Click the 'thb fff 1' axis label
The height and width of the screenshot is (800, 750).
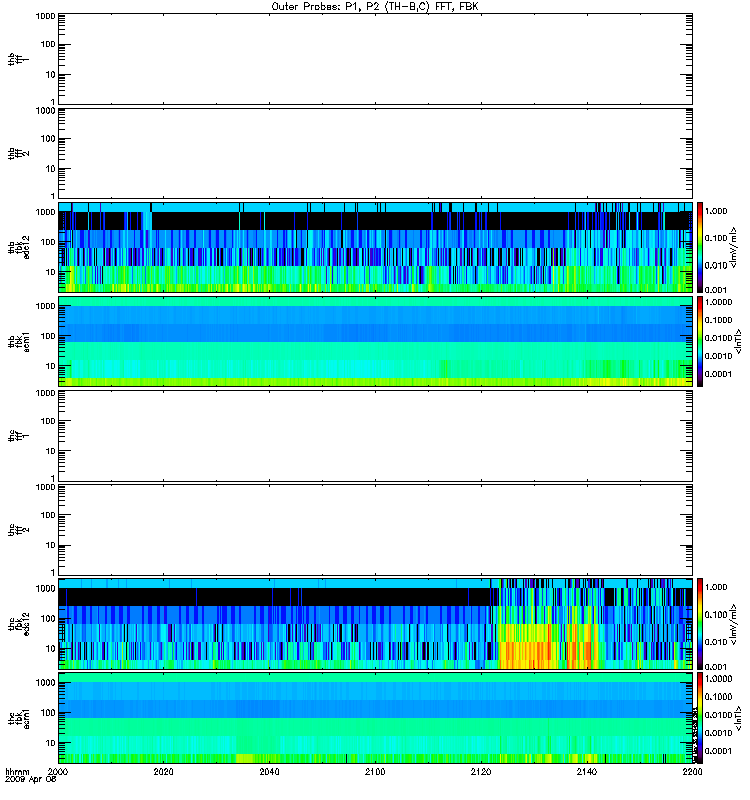pyautogui.click(x=18, y=59)
